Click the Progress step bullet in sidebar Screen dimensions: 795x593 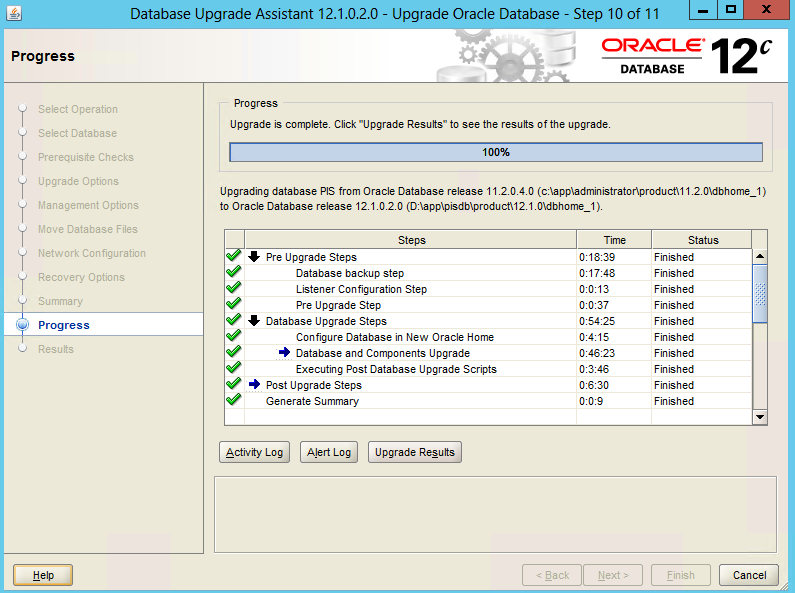coord(22,325)
